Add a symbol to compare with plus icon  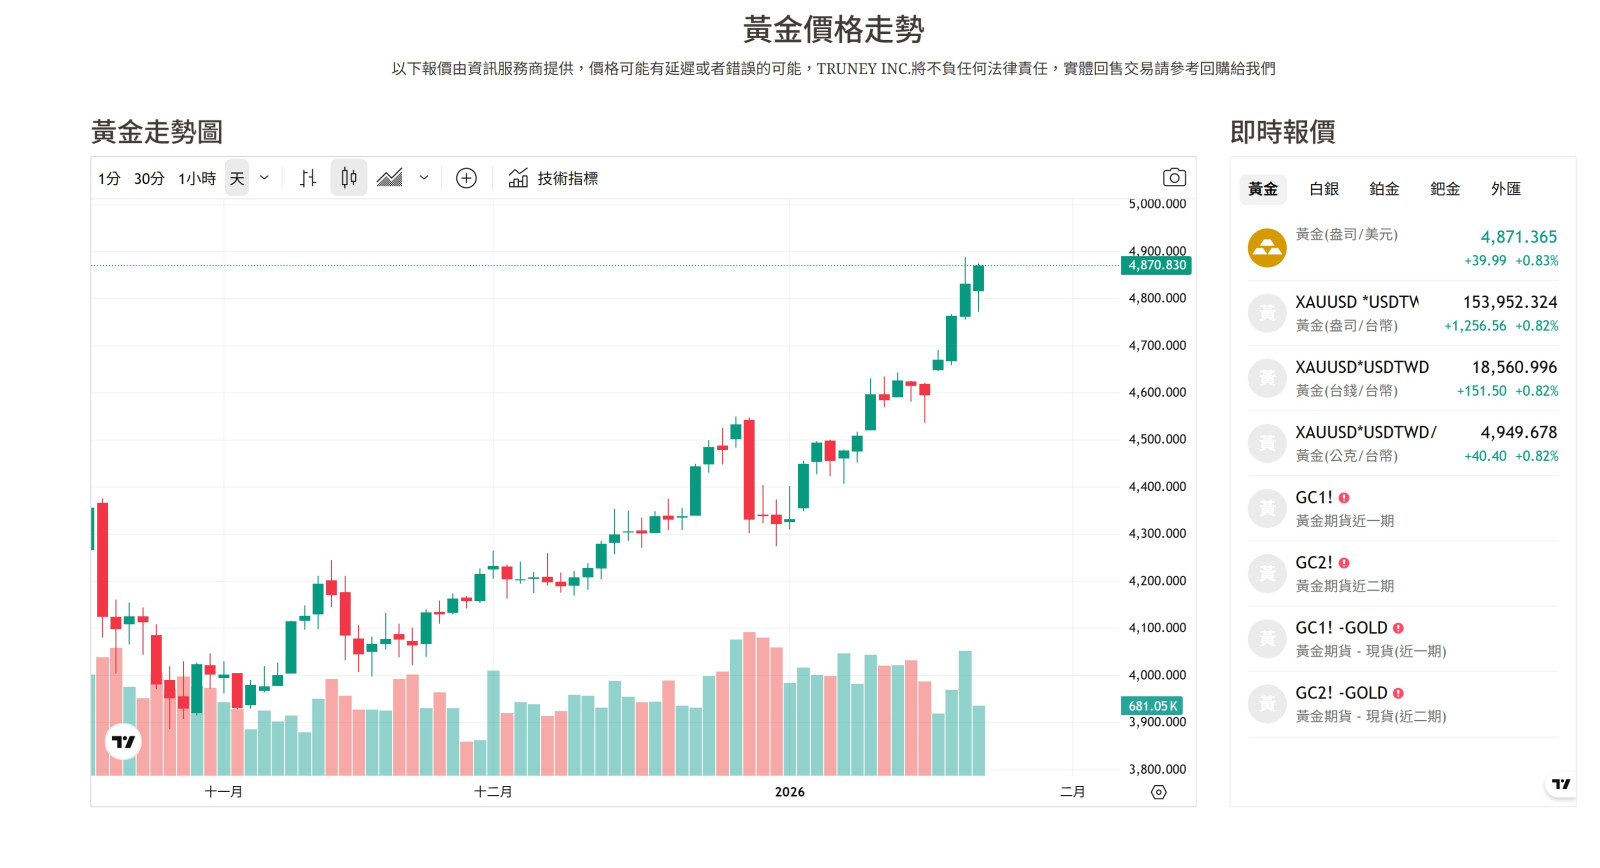(466, 178)
